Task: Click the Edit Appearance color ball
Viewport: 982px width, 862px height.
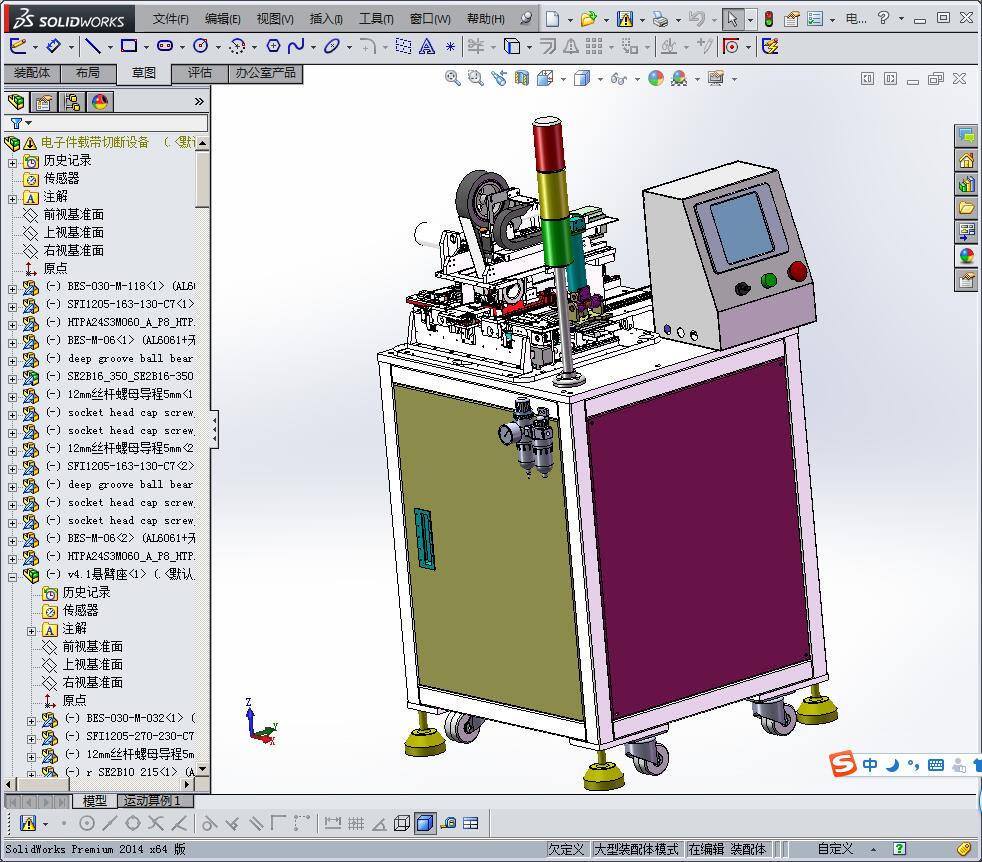Action: point(656,78)
